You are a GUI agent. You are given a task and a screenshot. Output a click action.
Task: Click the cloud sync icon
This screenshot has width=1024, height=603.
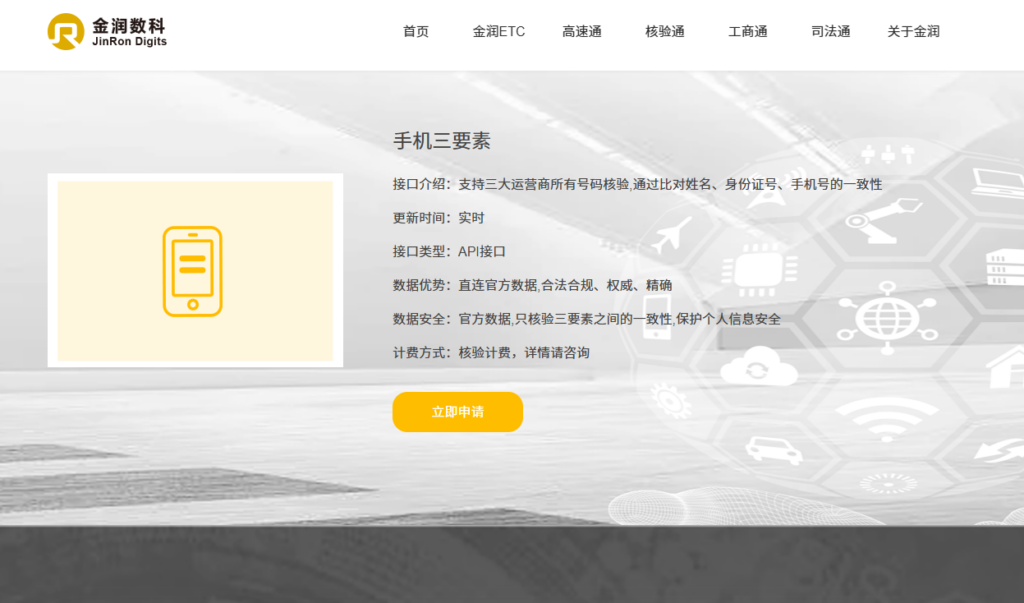759,368
